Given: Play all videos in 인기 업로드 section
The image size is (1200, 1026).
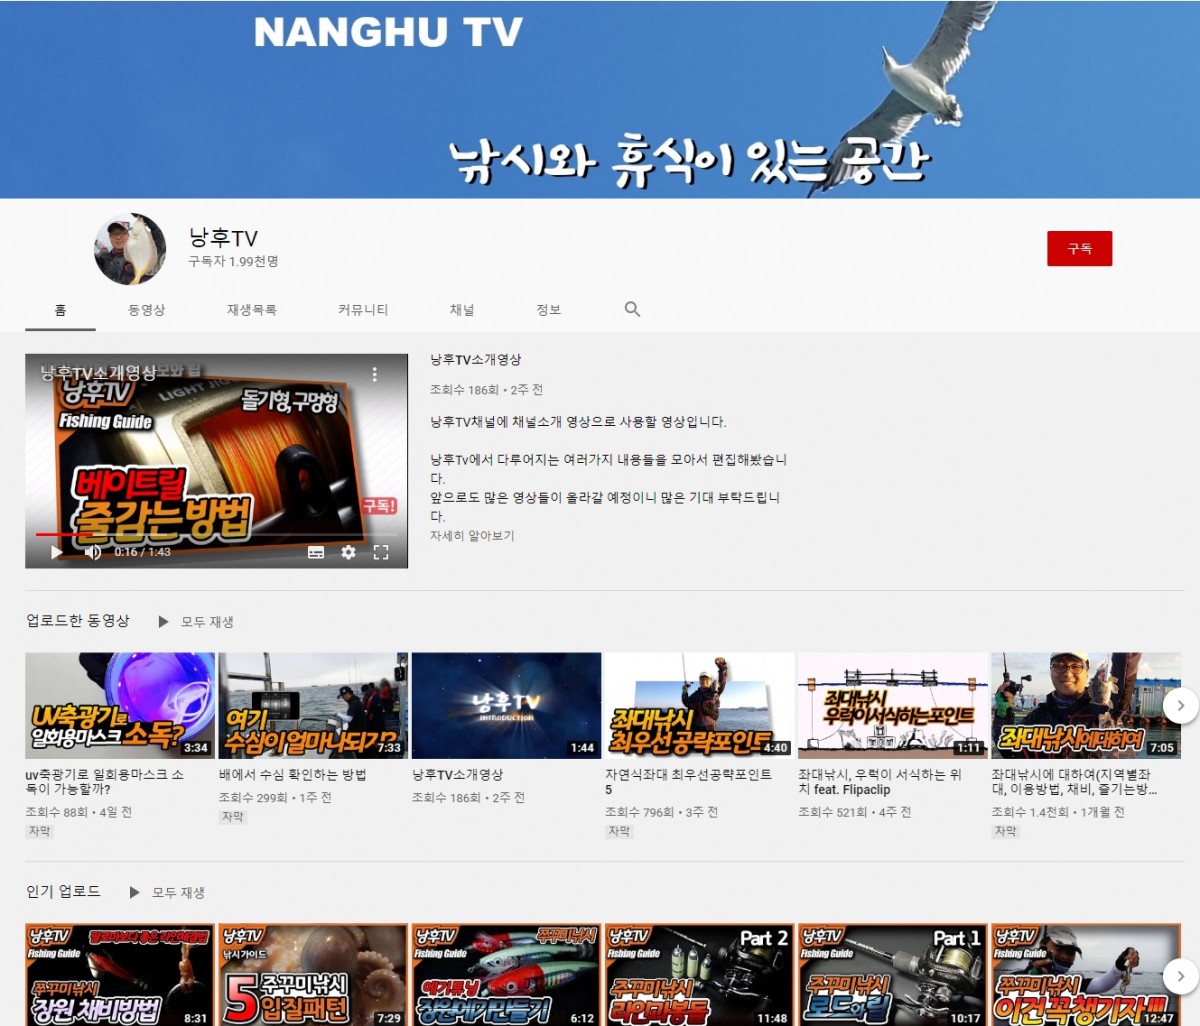Looking at the screenshot, I should [x=168, y=892].
